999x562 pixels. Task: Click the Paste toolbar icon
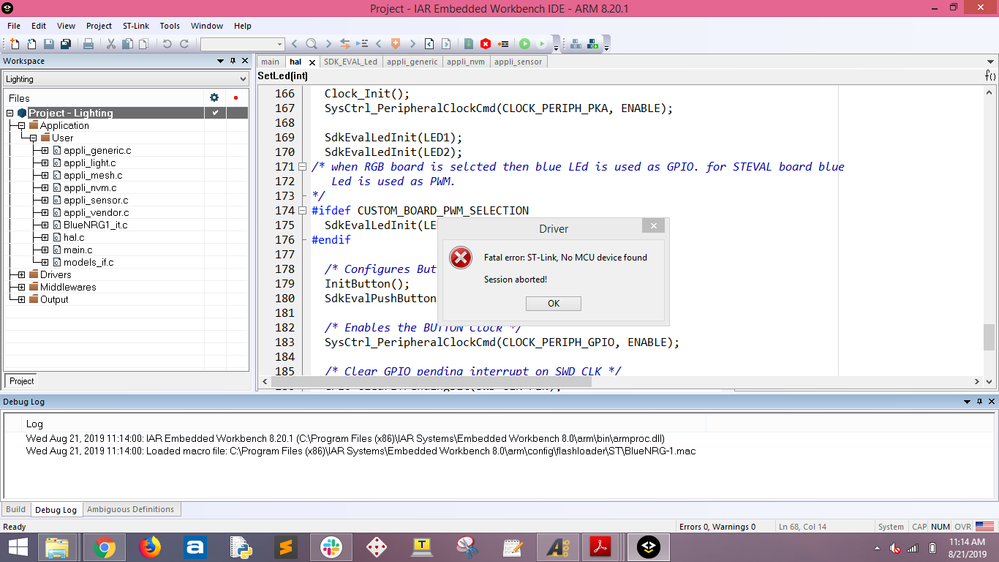[144, 44]
